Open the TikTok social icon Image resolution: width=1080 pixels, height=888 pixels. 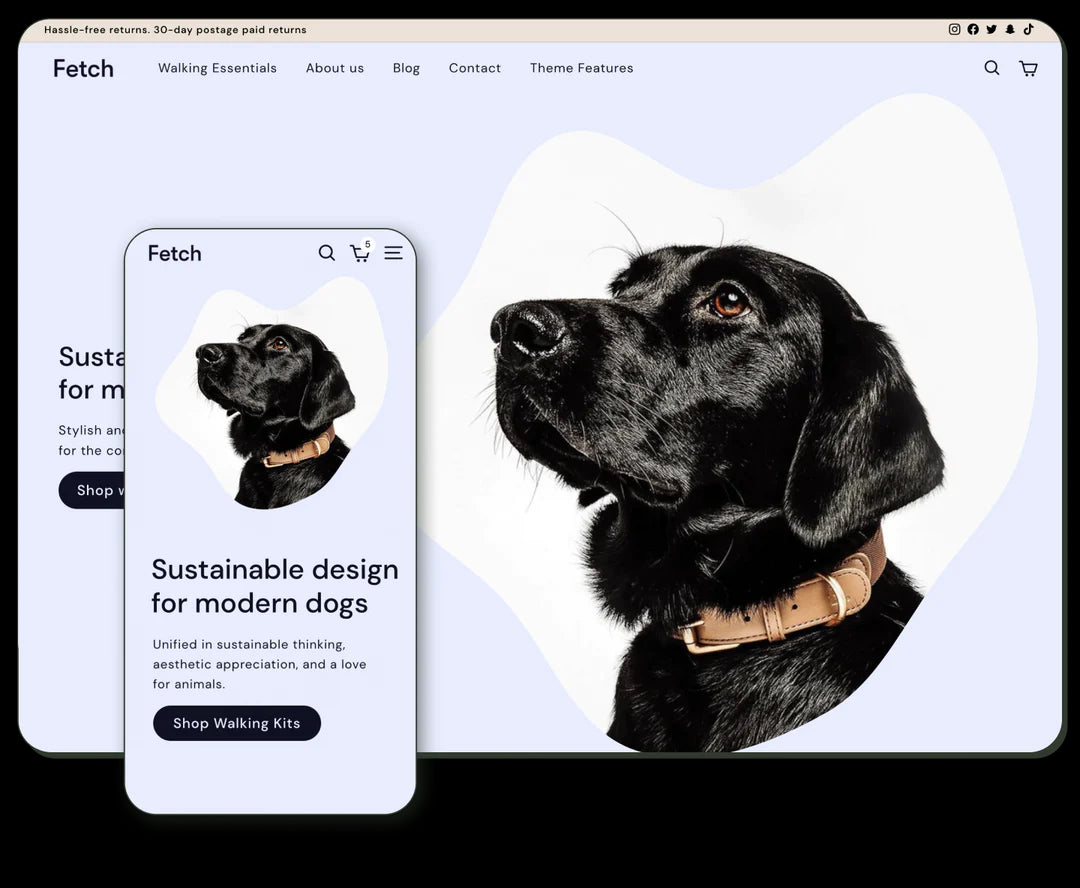[x=1028, y=29]
